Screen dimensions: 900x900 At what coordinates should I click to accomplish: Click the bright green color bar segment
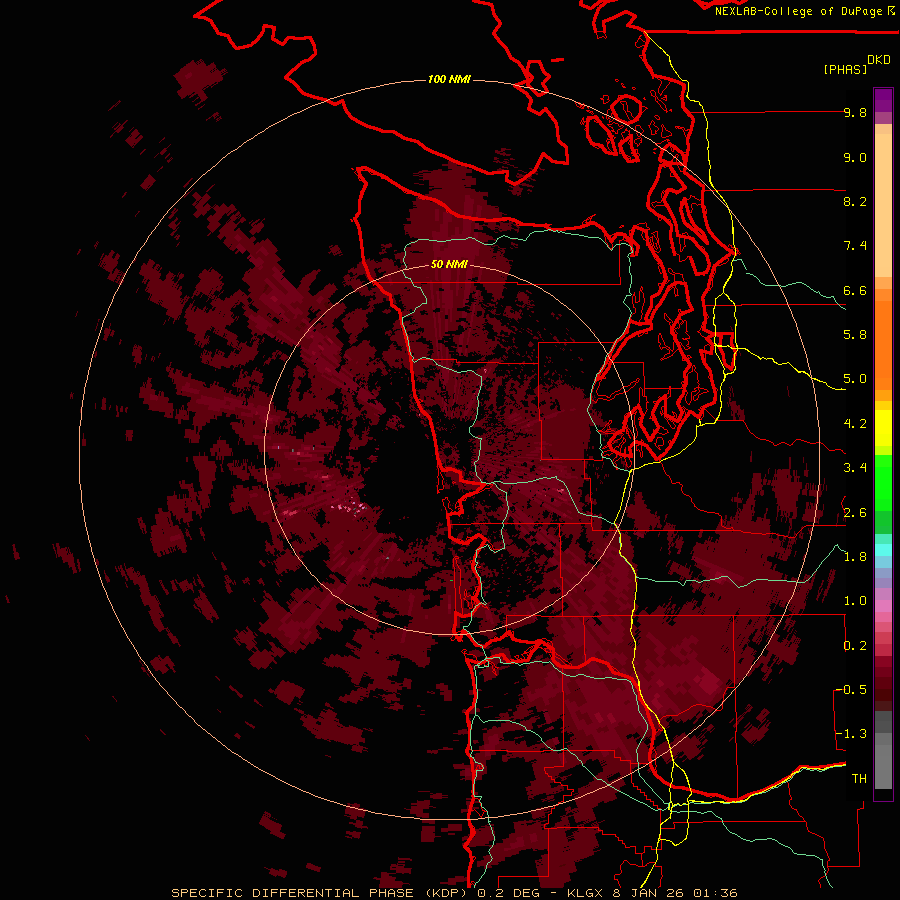point(883,482)
